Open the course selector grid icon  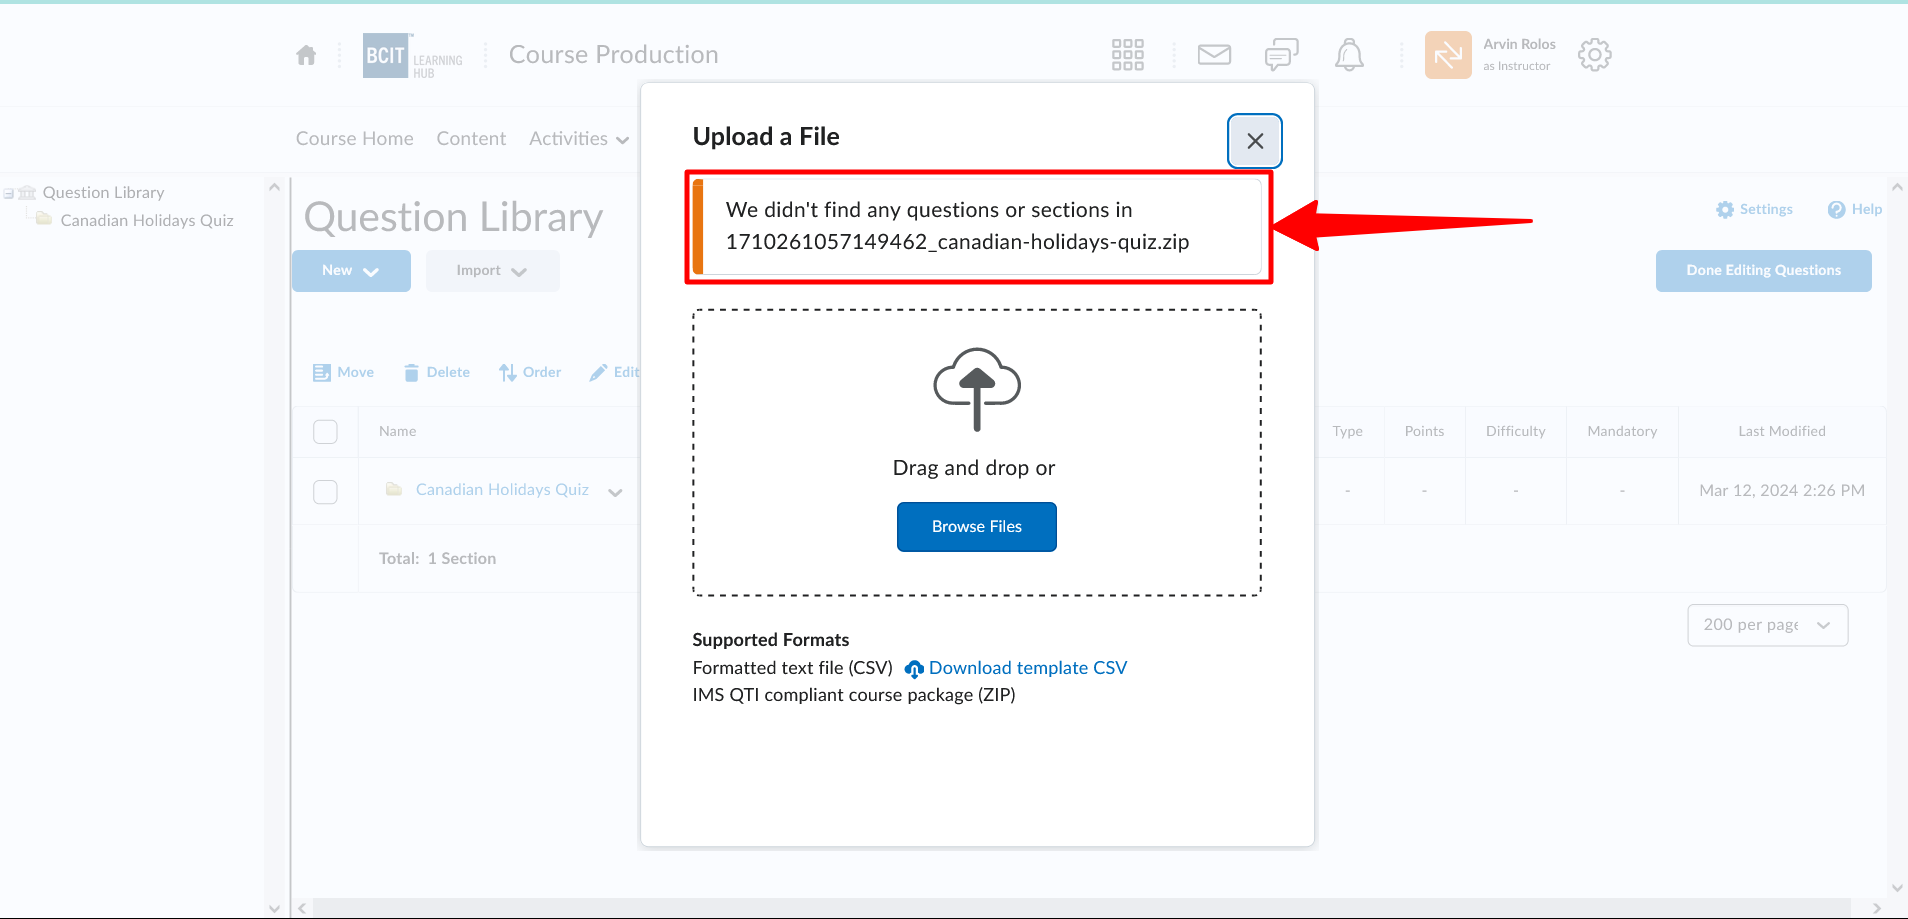[x=1127, y=55]
